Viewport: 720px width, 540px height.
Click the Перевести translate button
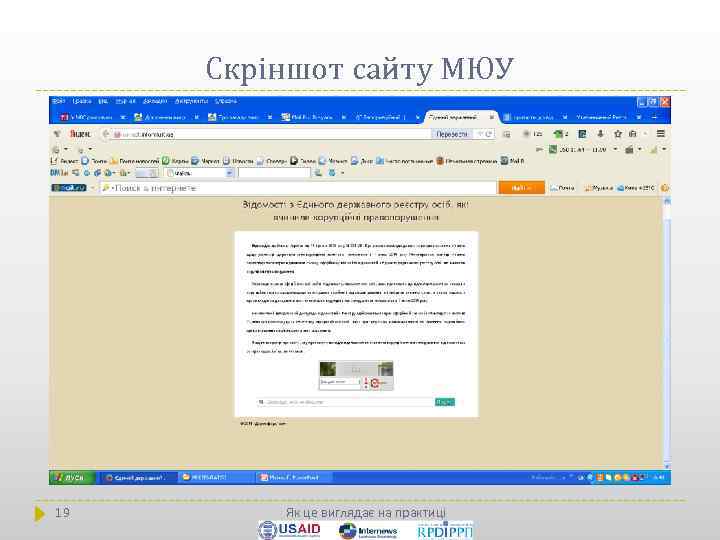[x=451, y=134]
